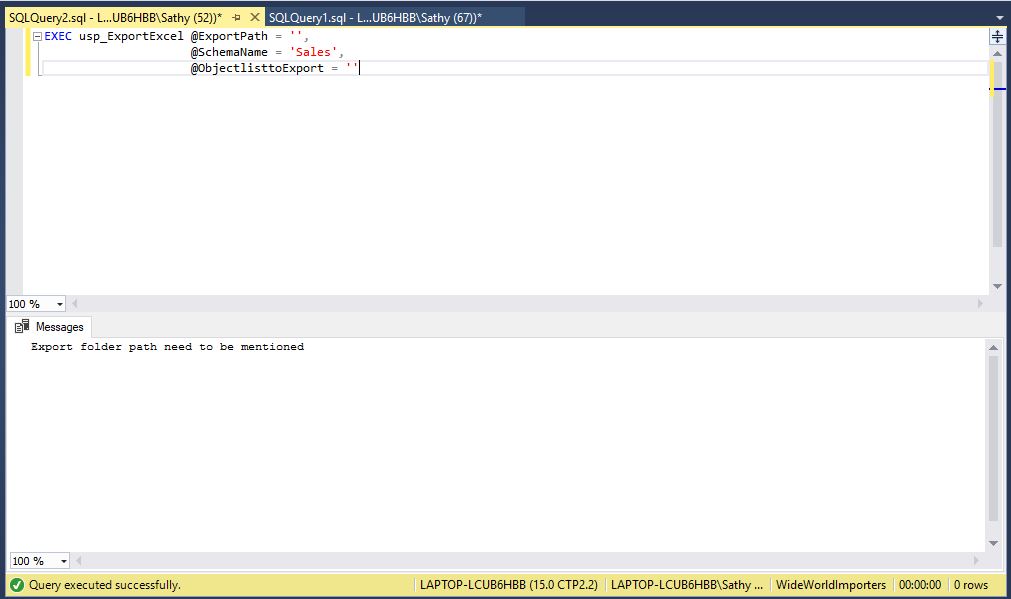Click the EXEC keyword in editor
This screenshot has height=599, width=1011.
[58, 36]
